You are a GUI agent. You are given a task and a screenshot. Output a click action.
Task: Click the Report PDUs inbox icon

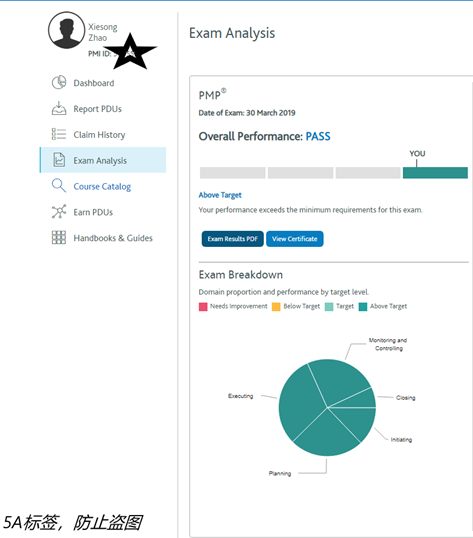click(59, 108)
